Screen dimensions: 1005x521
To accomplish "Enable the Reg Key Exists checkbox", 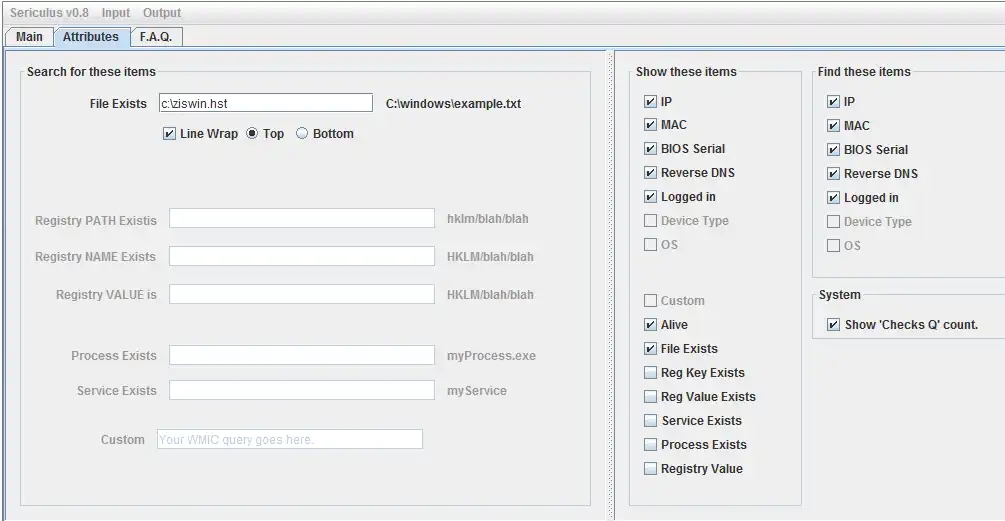I will (650, 372).
